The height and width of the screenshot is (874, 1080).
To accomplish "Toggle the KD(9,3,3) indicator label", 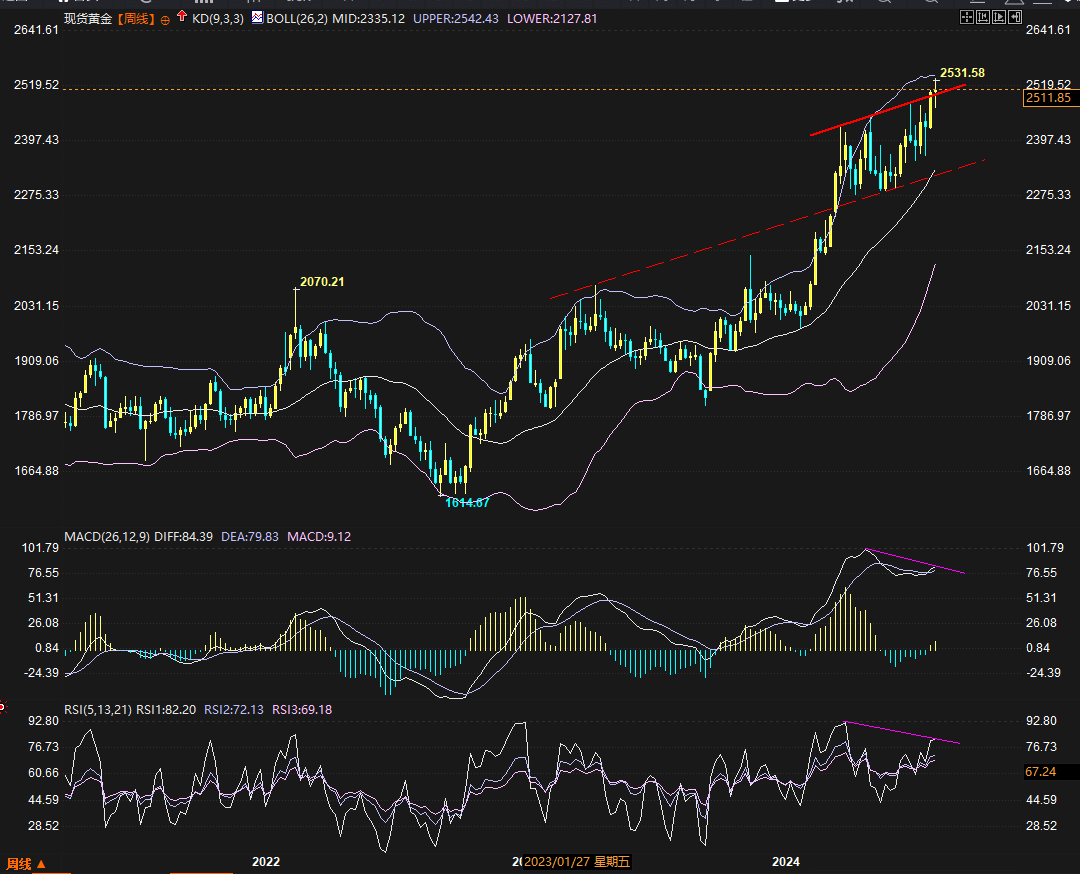I will click(216, 18).
